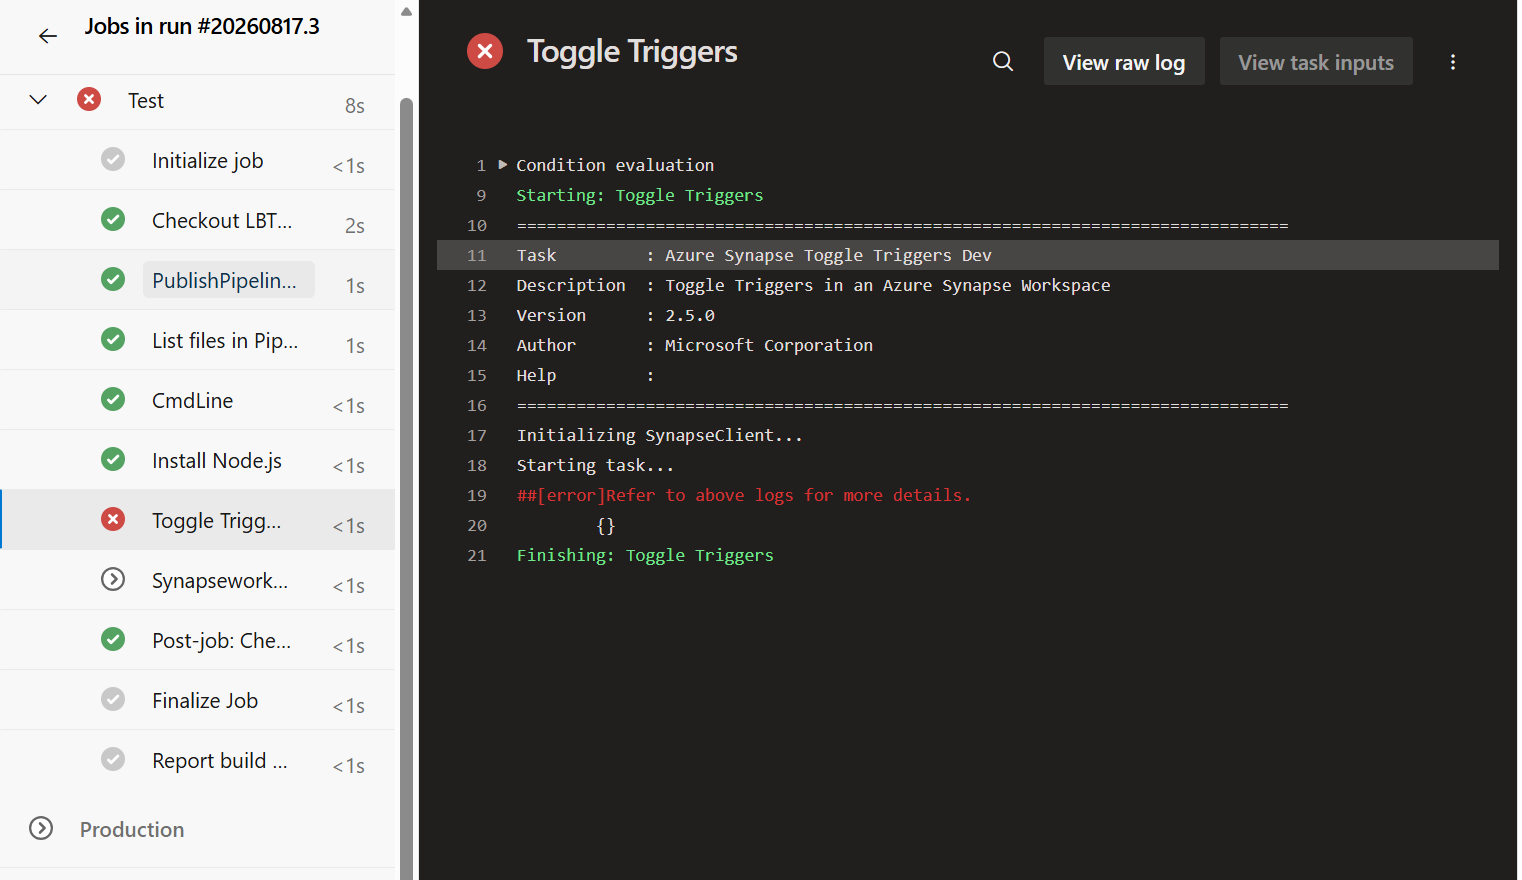Select the Finalize Job step
This screenshot has height=880, width=1522.
[198, 700]
